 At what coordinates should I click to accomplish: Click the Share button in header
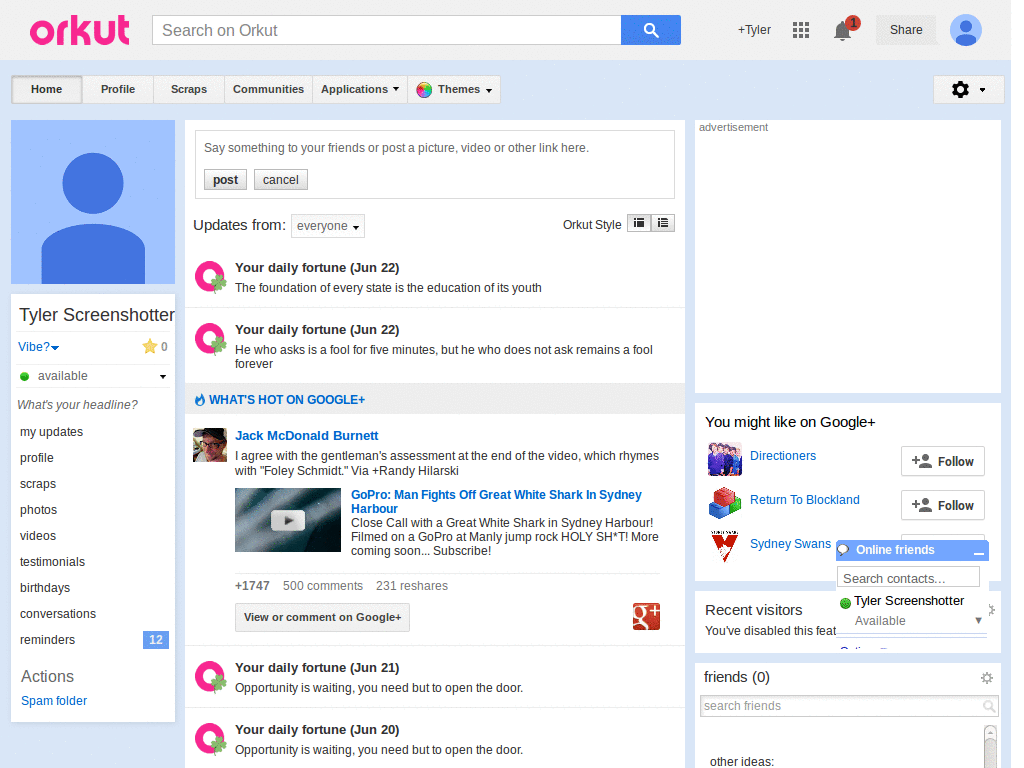click(x=906, y=30)
